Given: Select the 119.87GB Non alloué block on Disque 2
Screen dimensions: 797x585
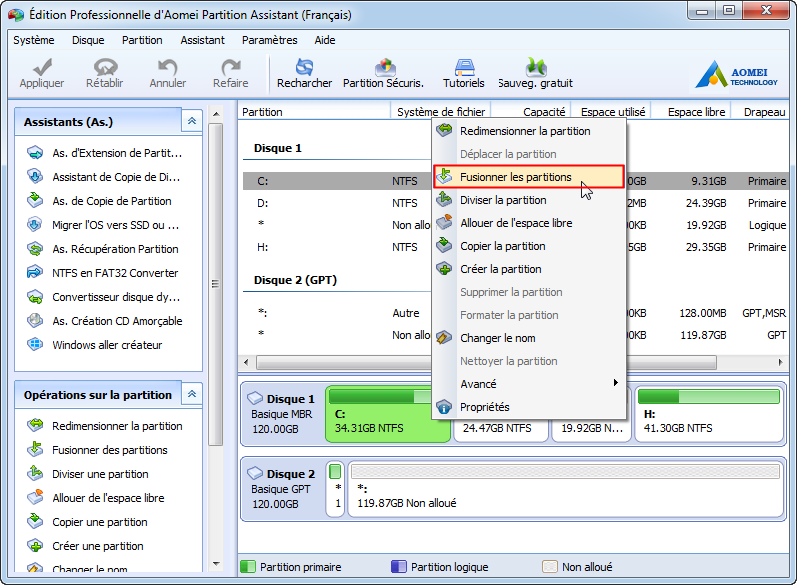Looking at the screenshot, I should pyautogui.click(x=565, y=489).
